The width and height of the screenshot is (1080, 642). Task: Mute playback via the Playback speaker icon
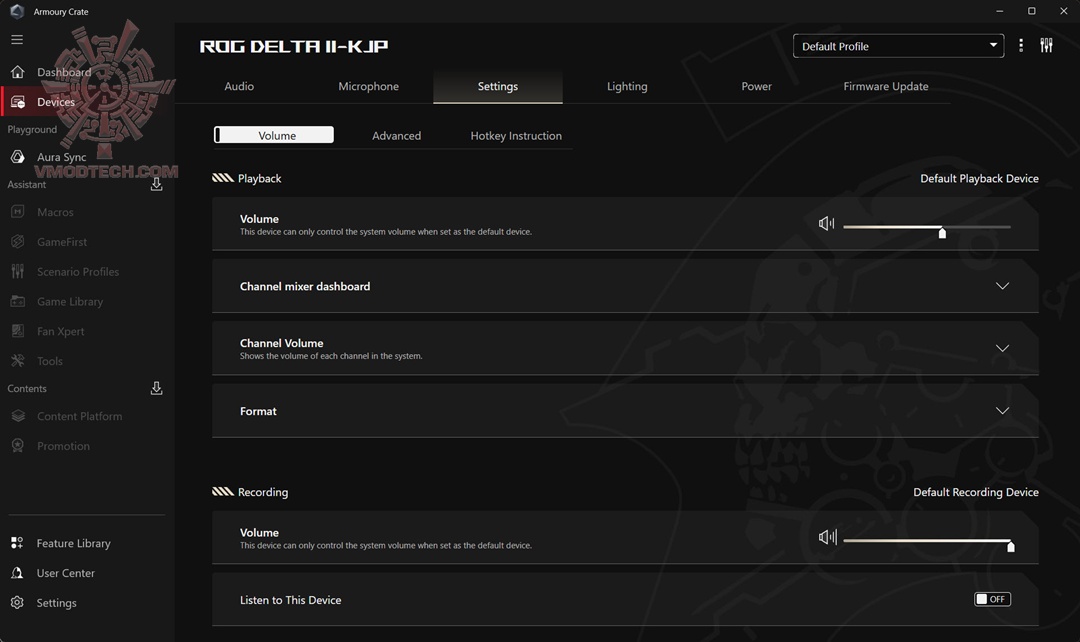coord(827,223)
